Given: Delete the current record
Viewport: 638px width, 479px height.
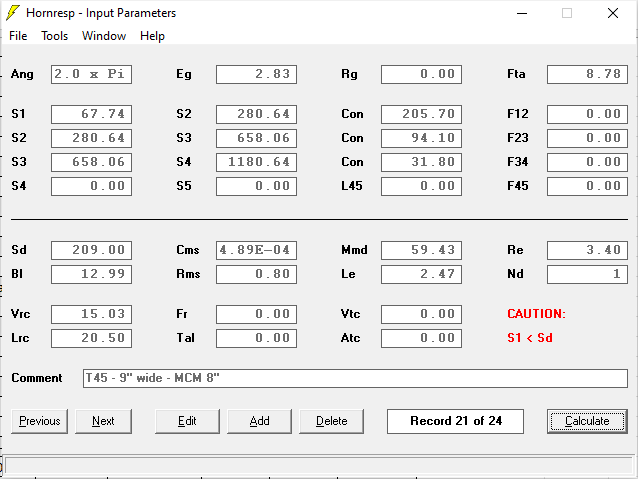Looking at the screenshot, I should point(331,421).
